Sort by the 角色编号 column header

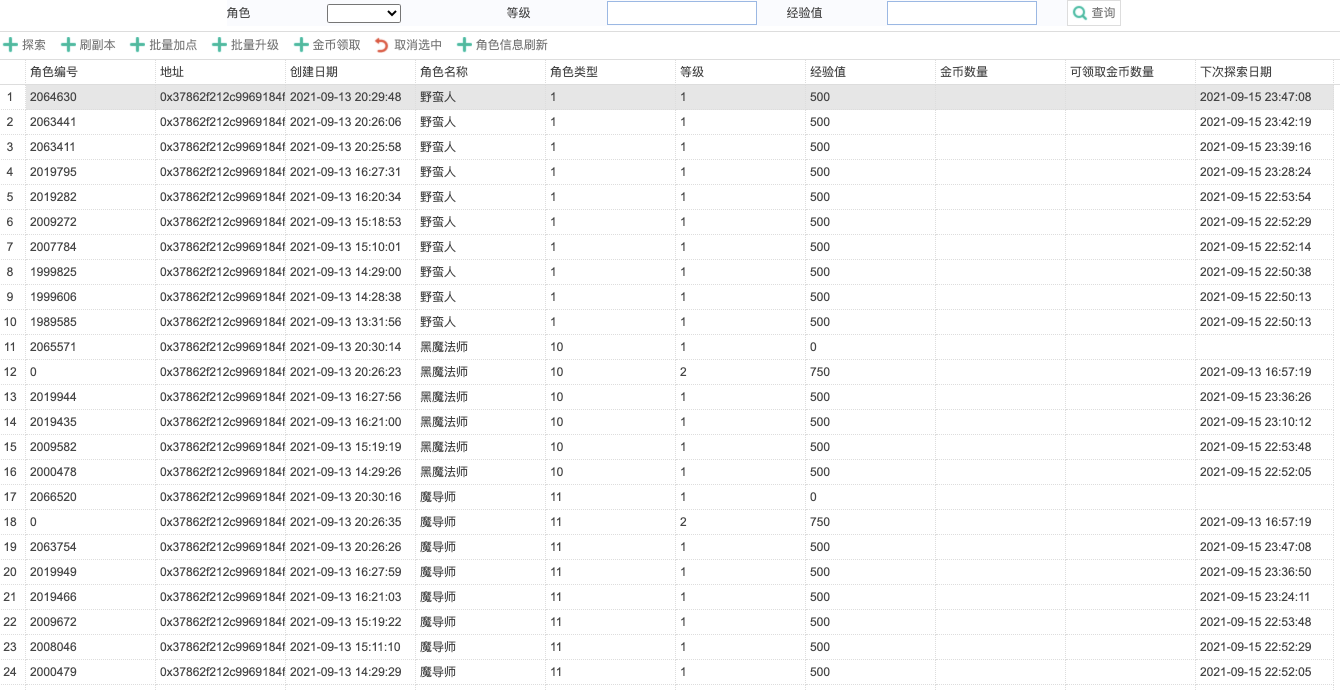pyautogui.click(x=90, y=72)
